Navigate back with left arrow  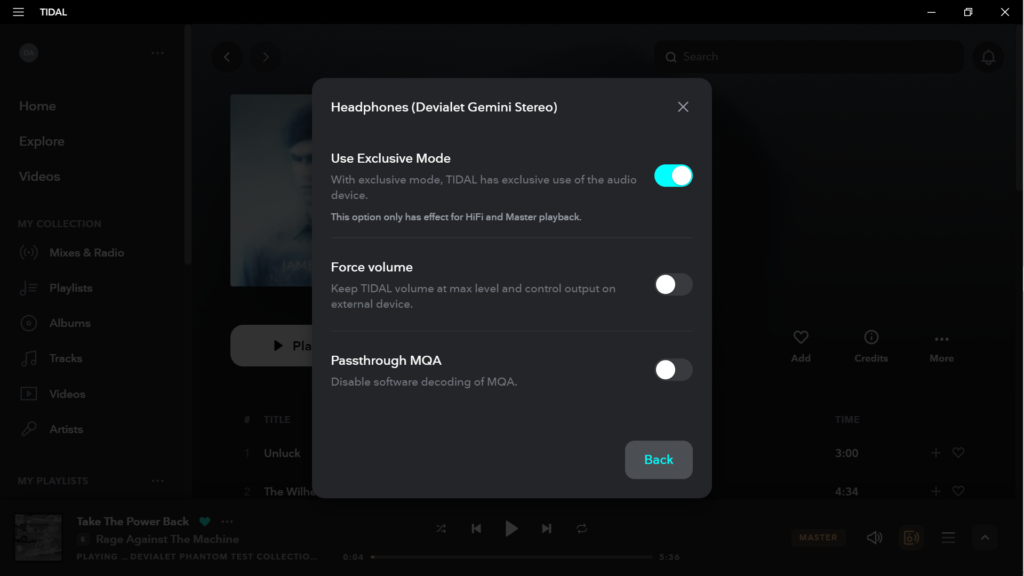[227, 57]
